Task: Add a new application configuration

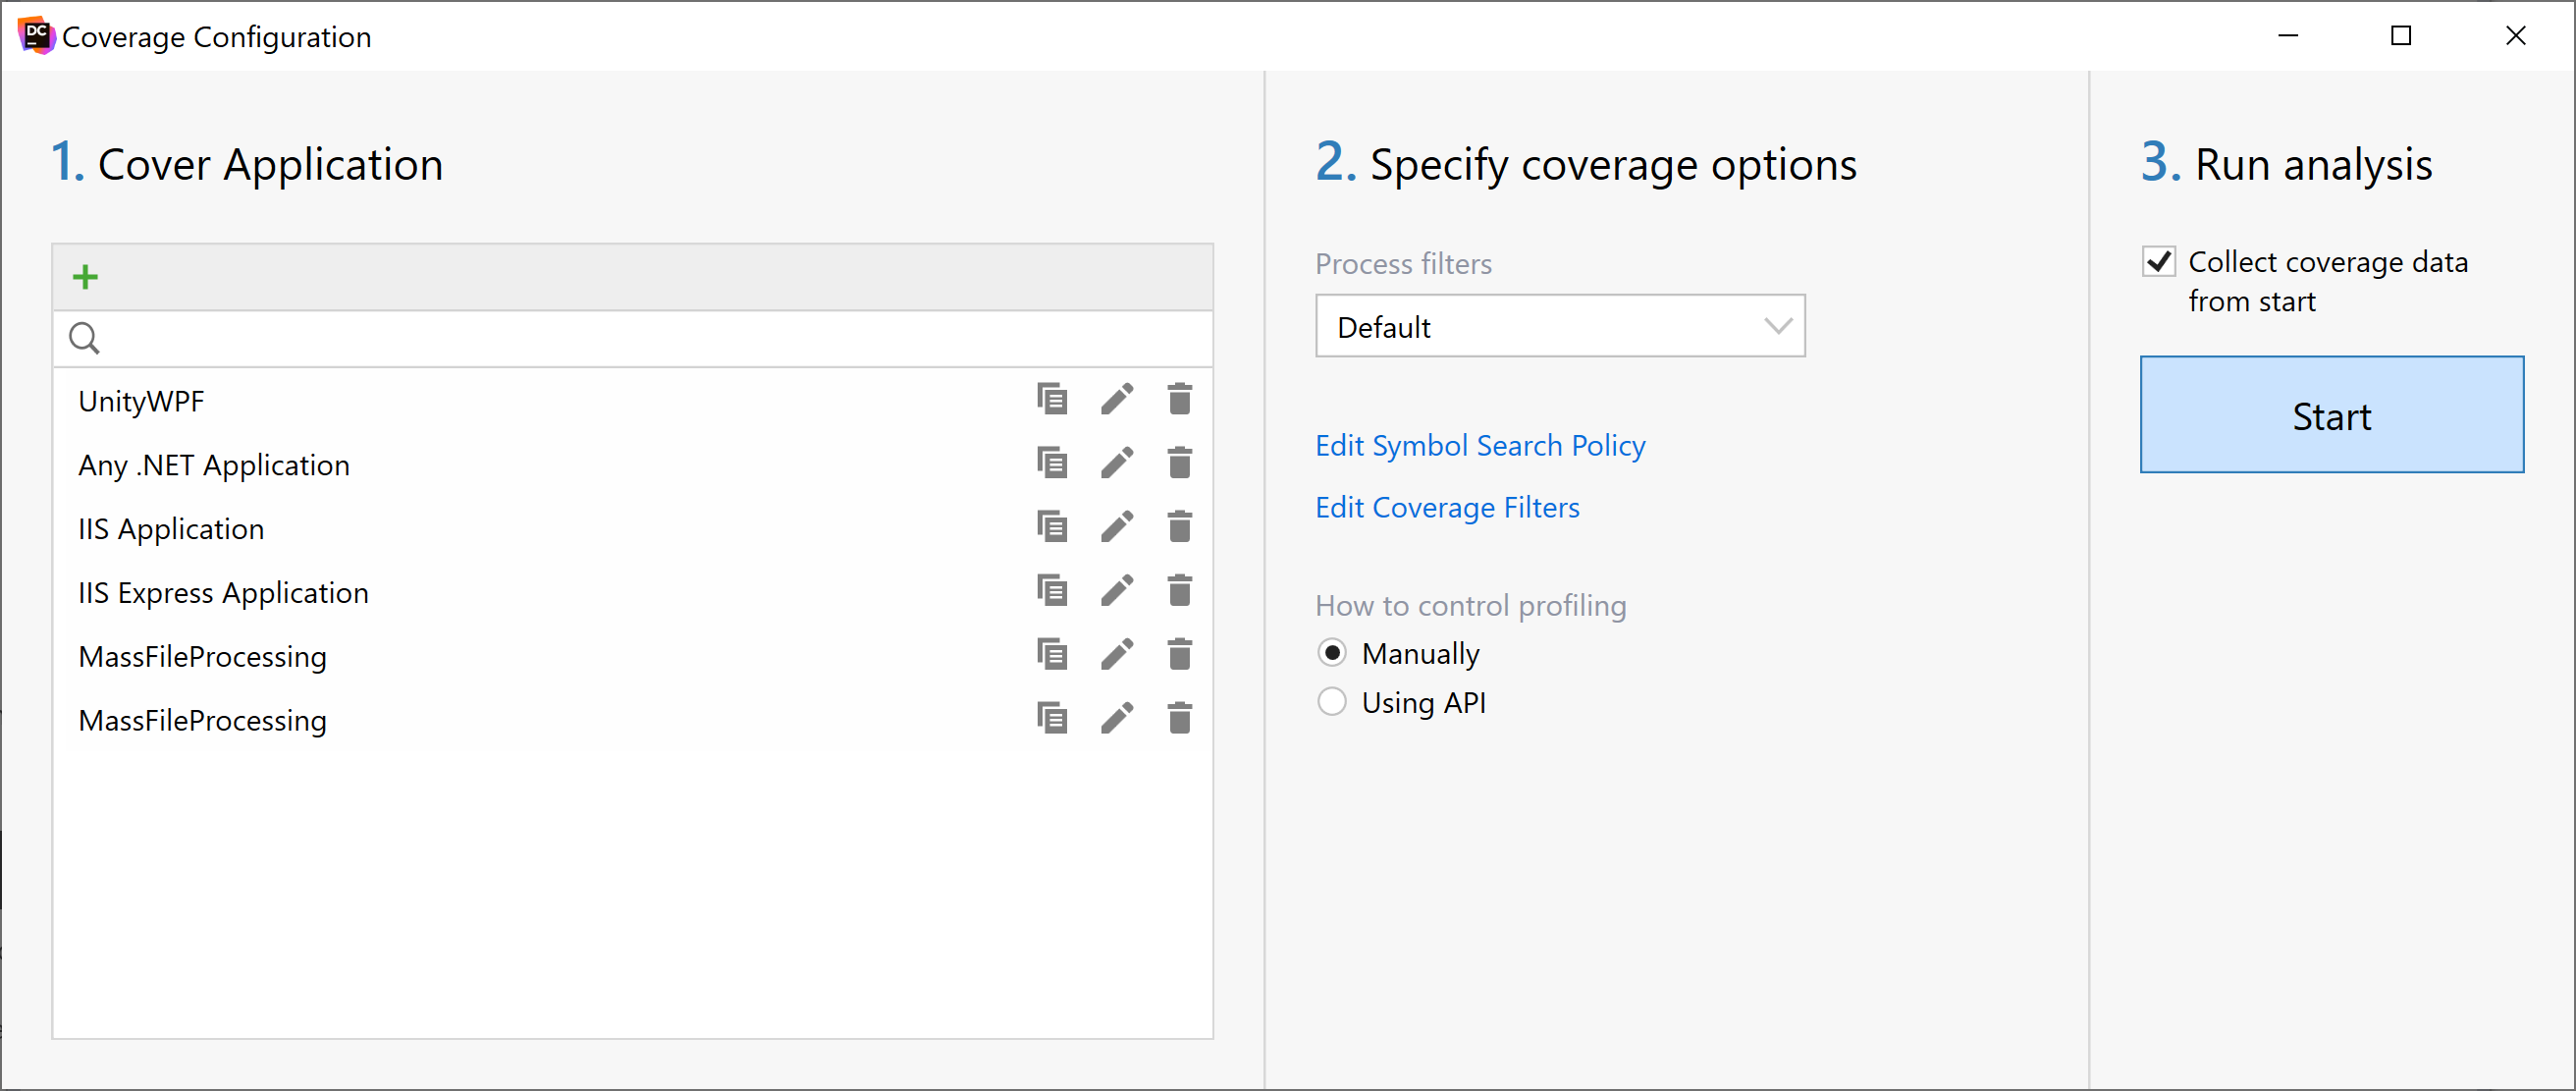Action: click(x=86, y=277)
